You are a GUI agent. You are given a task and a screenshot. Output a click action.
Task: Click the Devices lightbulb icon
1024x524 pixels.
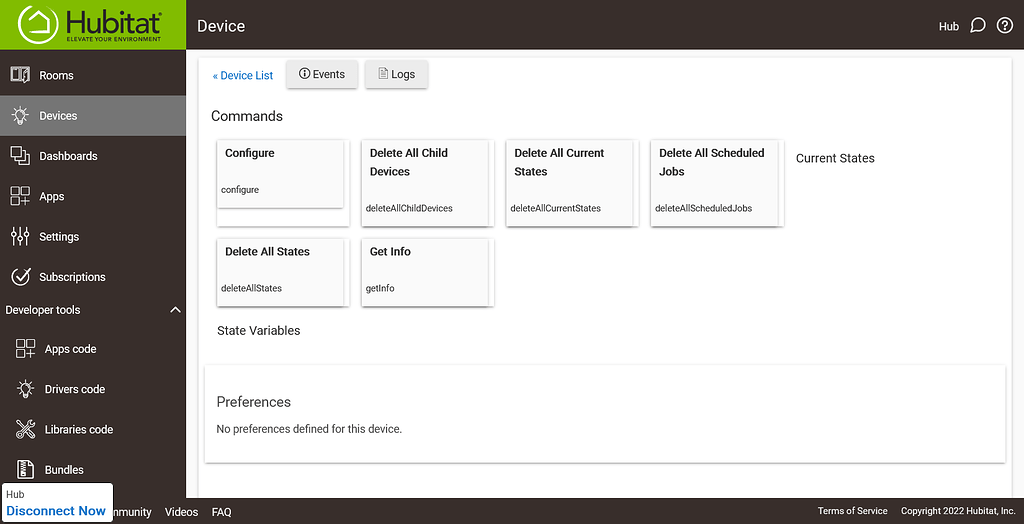point(20,116)
